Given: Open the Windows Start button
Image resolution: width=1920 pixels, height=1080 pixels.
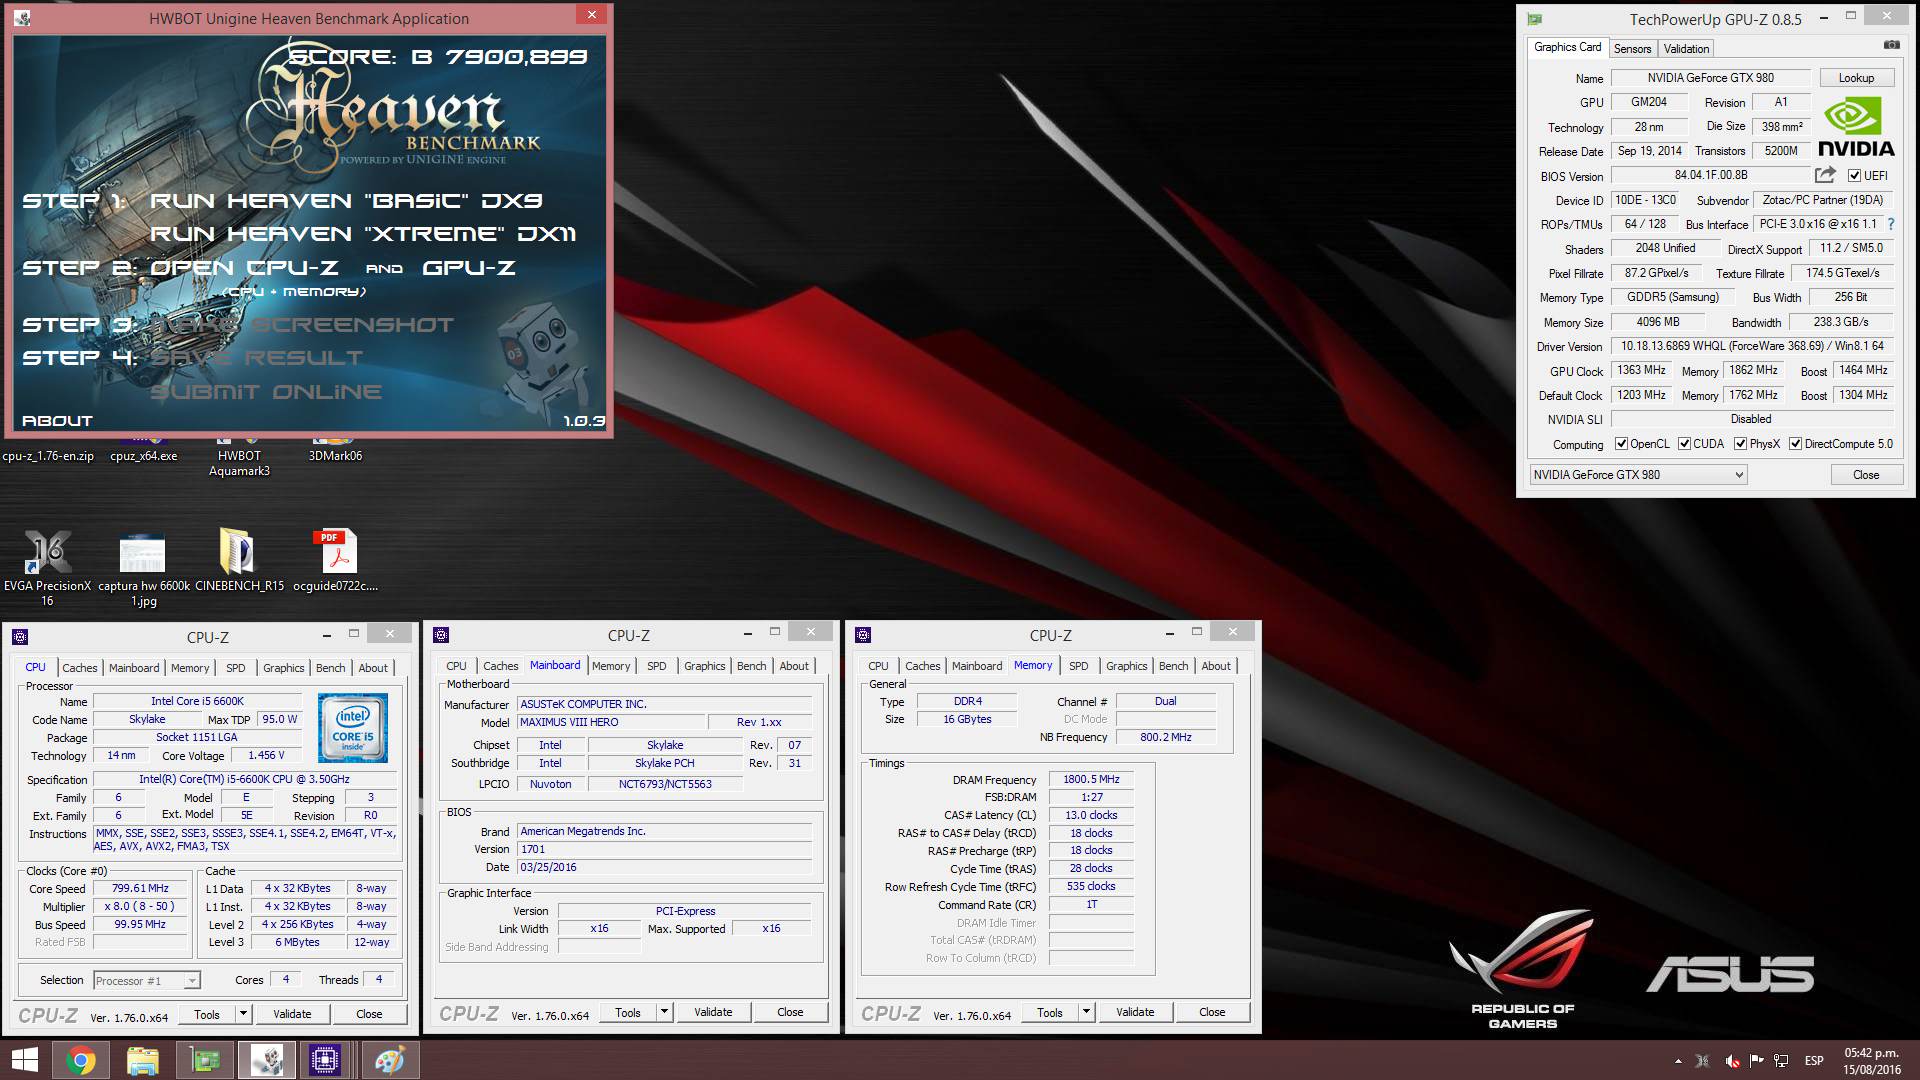Looking at the screenshot, I should pos(24,1060).
